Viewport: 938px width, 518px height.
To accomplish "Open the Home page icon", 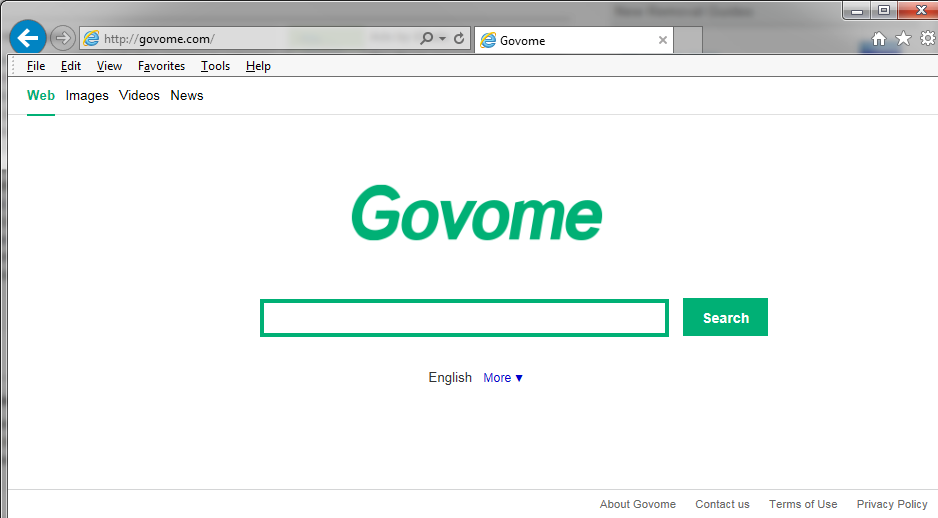I will [879, 39].
